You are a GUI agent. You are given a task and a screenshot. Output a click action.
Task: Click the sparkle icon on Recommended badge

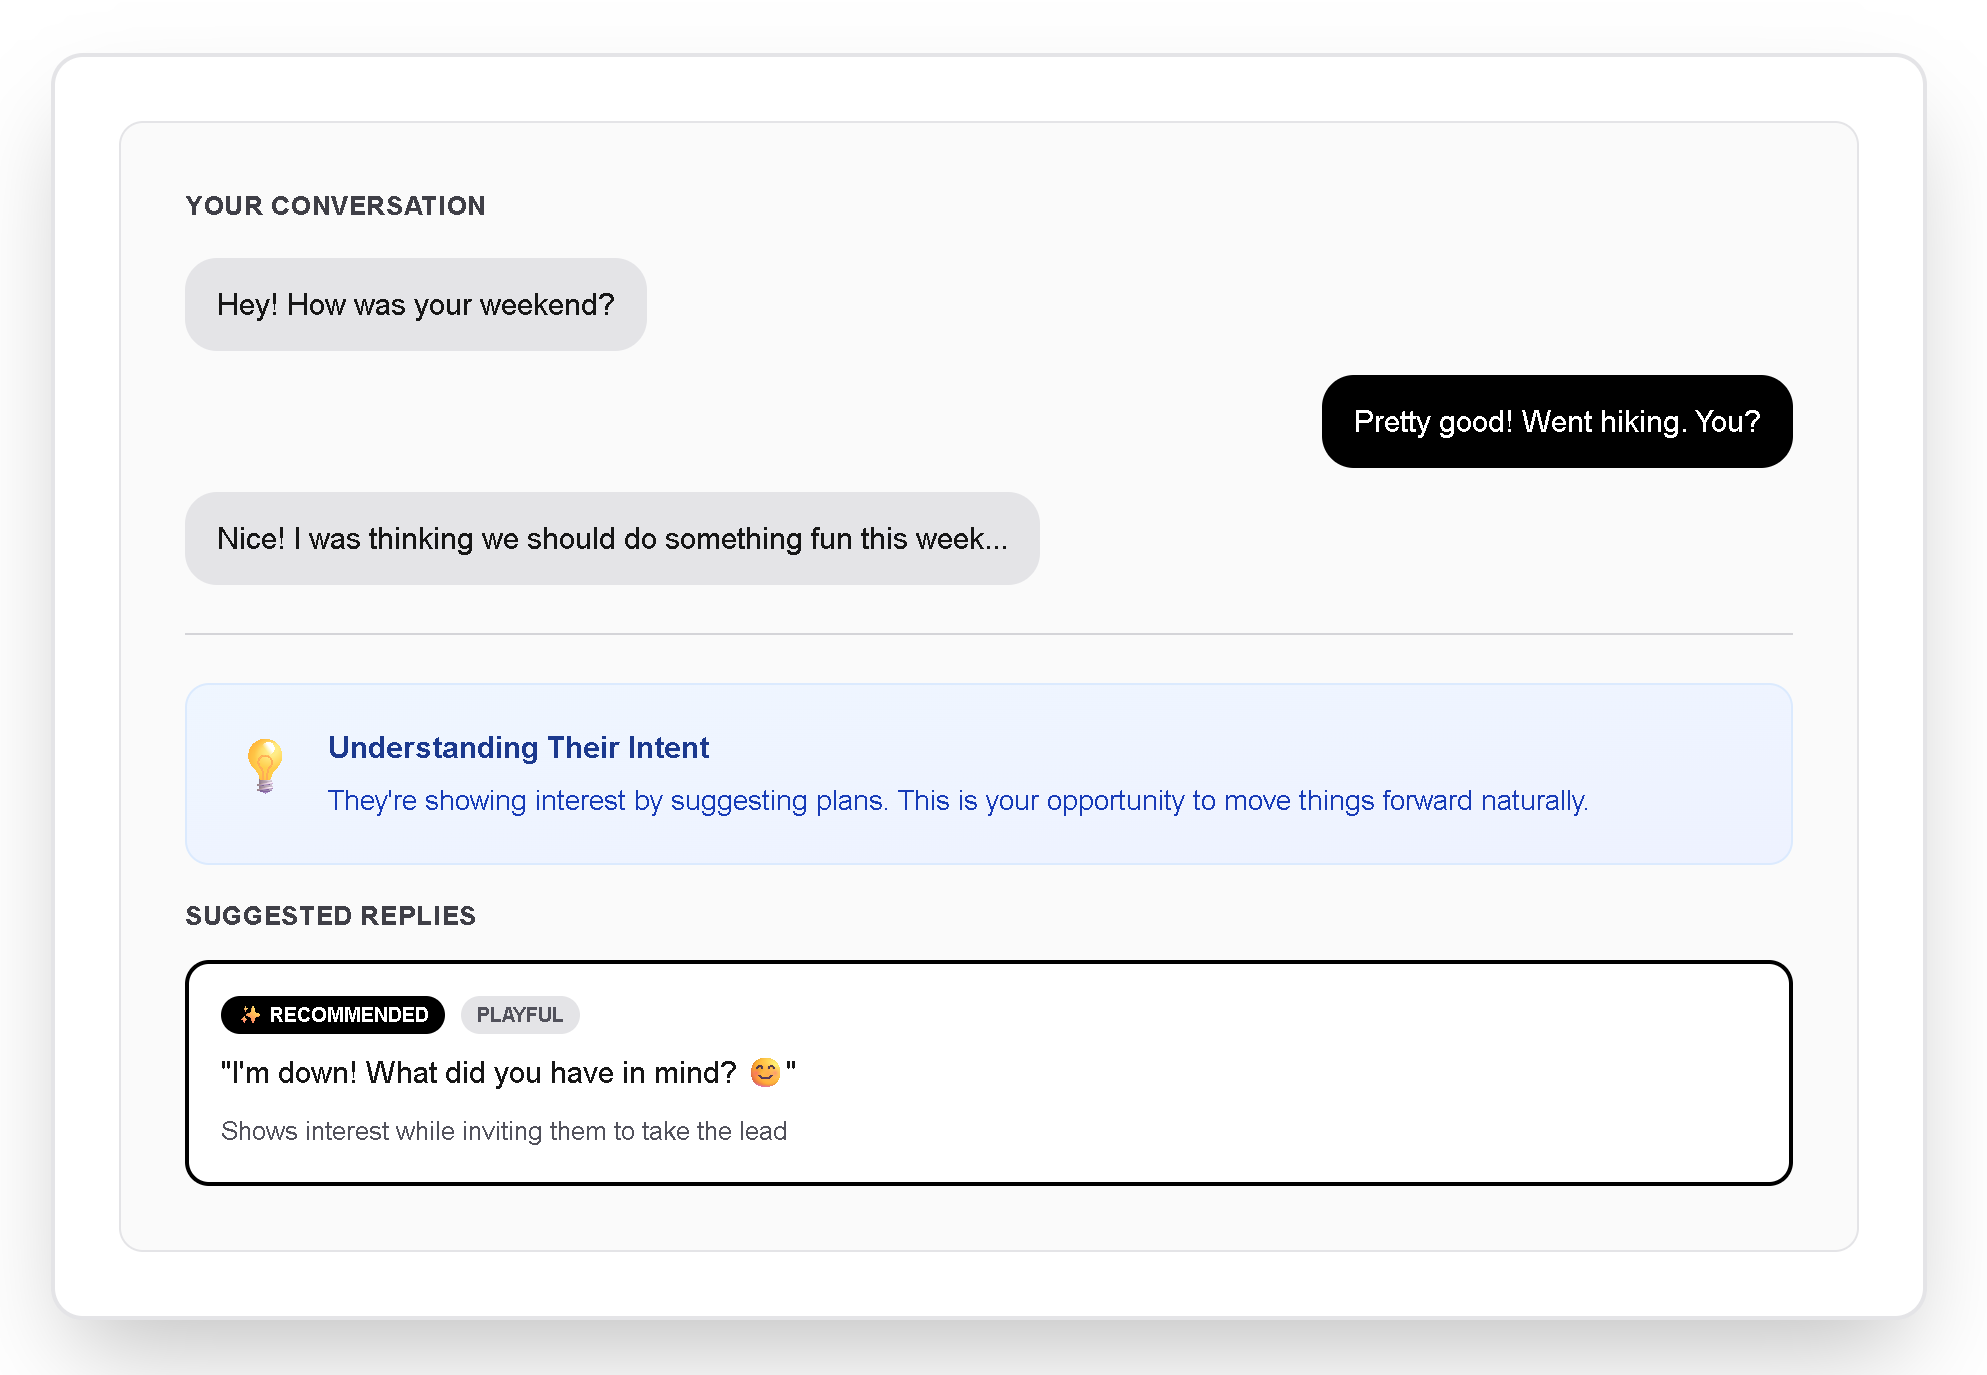coord(250,1015)
